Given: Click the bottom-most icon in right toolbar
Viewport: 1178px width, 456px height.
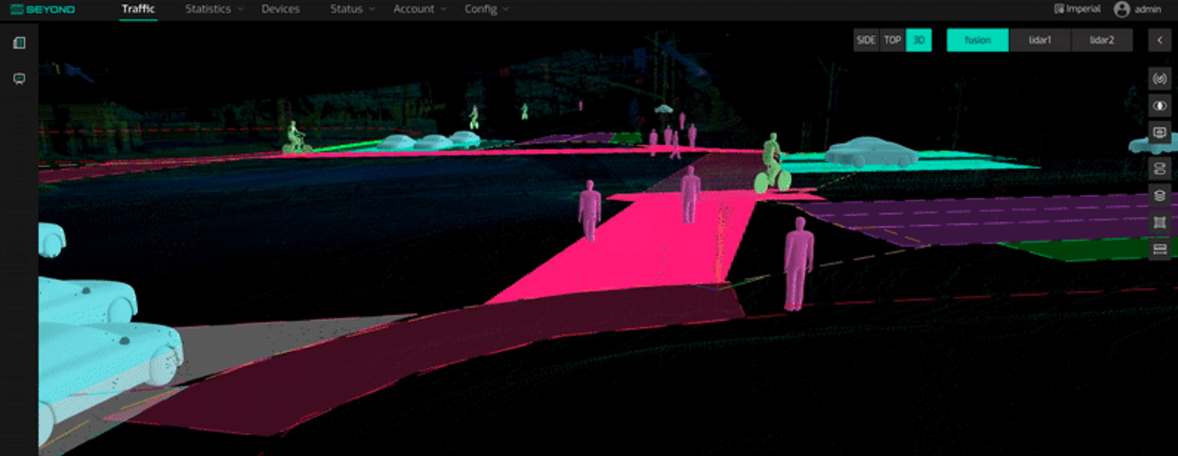Looking at the screenshot, I should click(x=1160, y=249).
